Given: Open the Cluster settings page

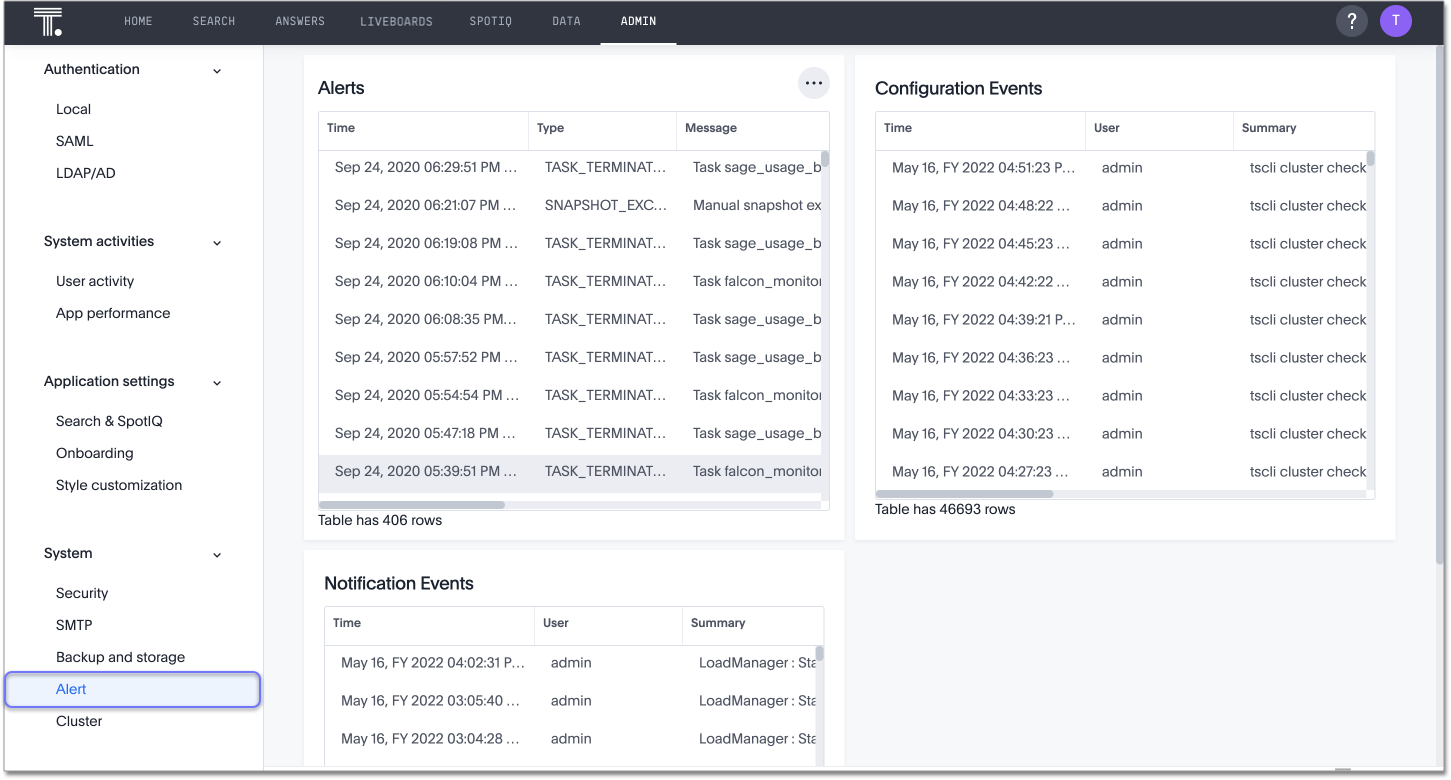Looking at the screenshot, I should (x=78, y=721).
